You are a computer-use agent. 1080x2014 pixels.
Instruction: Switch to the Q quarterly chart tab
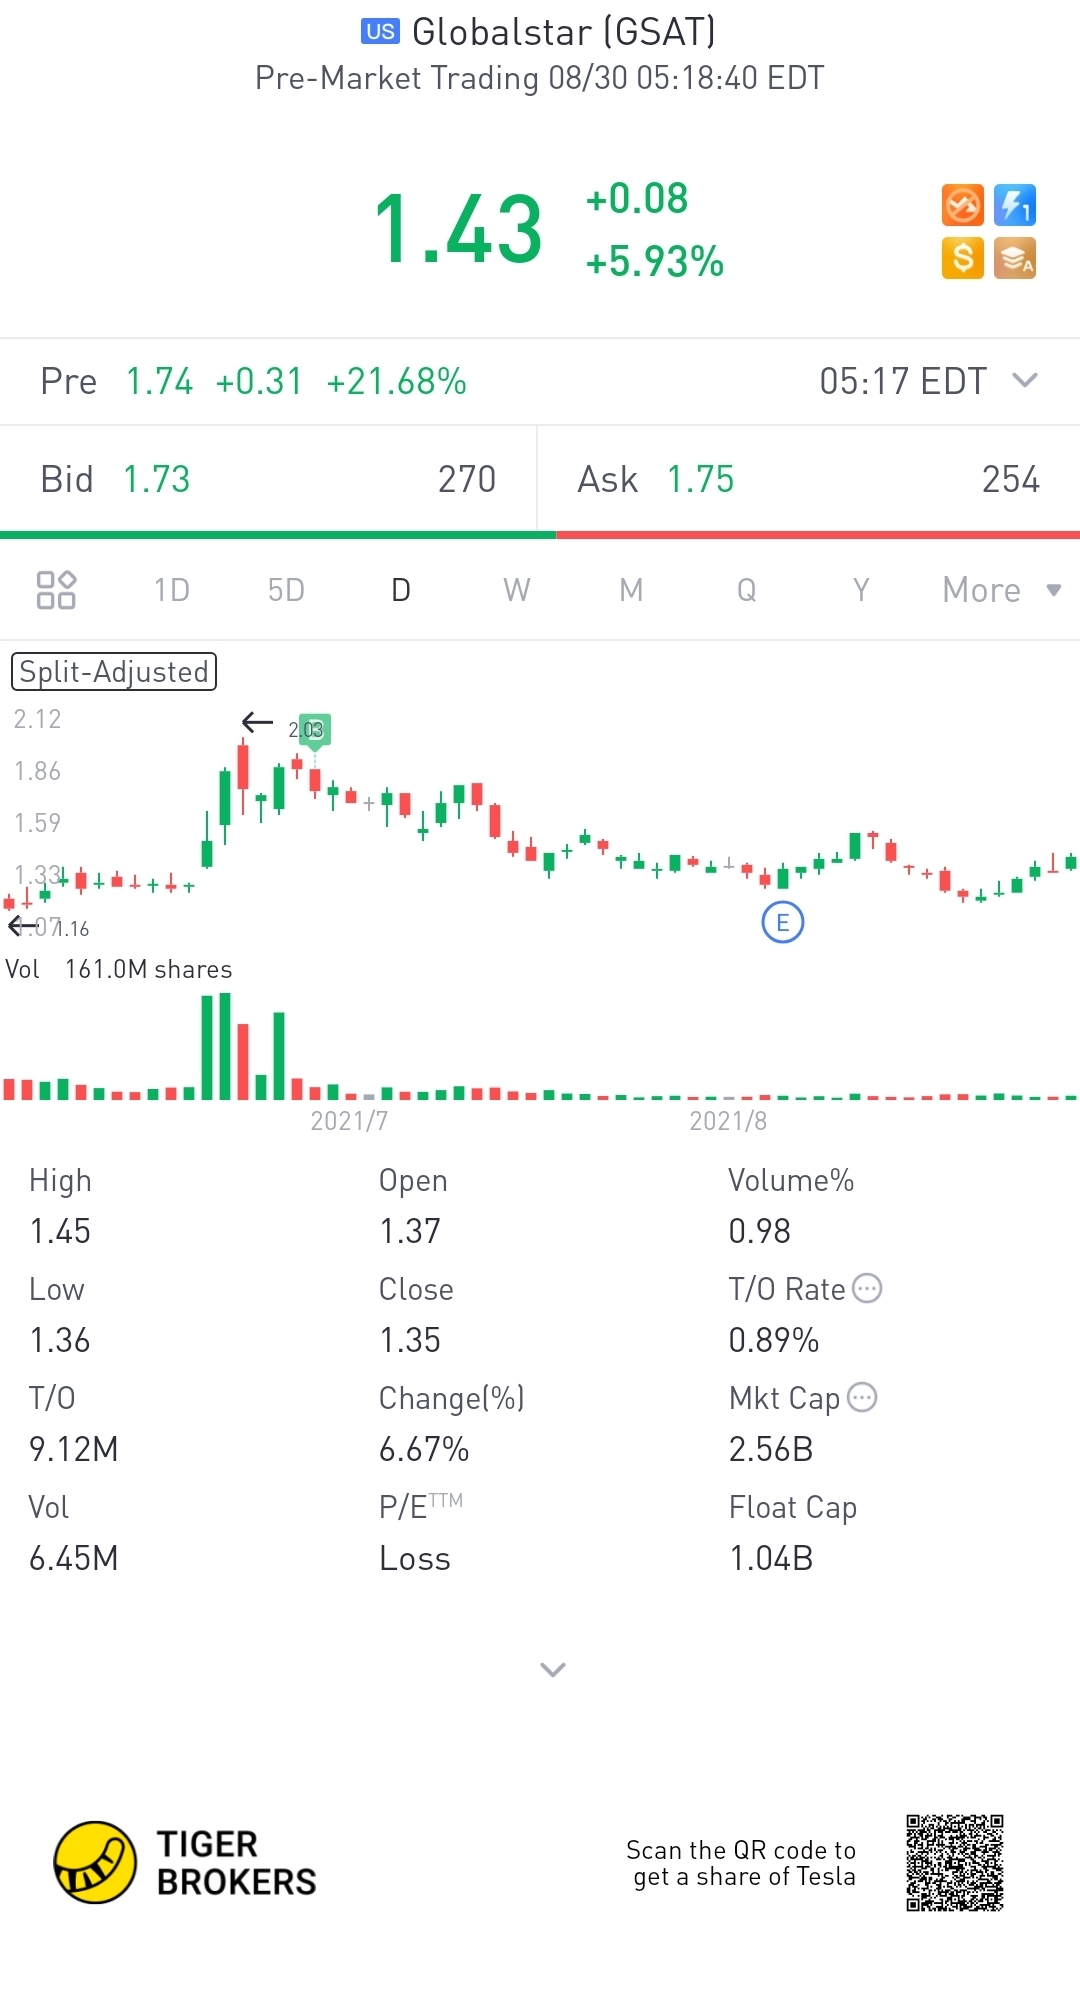click(746, 590)
